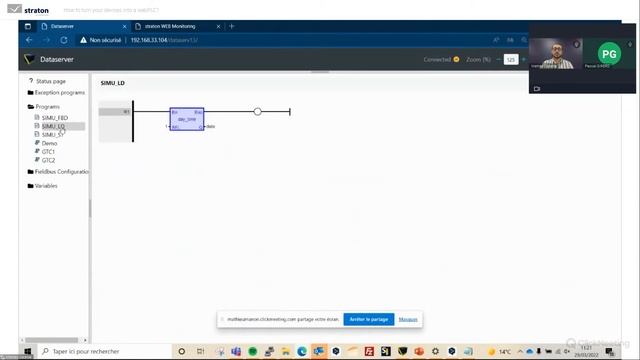The image size is (640, 360).
Task: Open FileZilla from the taskbar
Action: point(369,351)
